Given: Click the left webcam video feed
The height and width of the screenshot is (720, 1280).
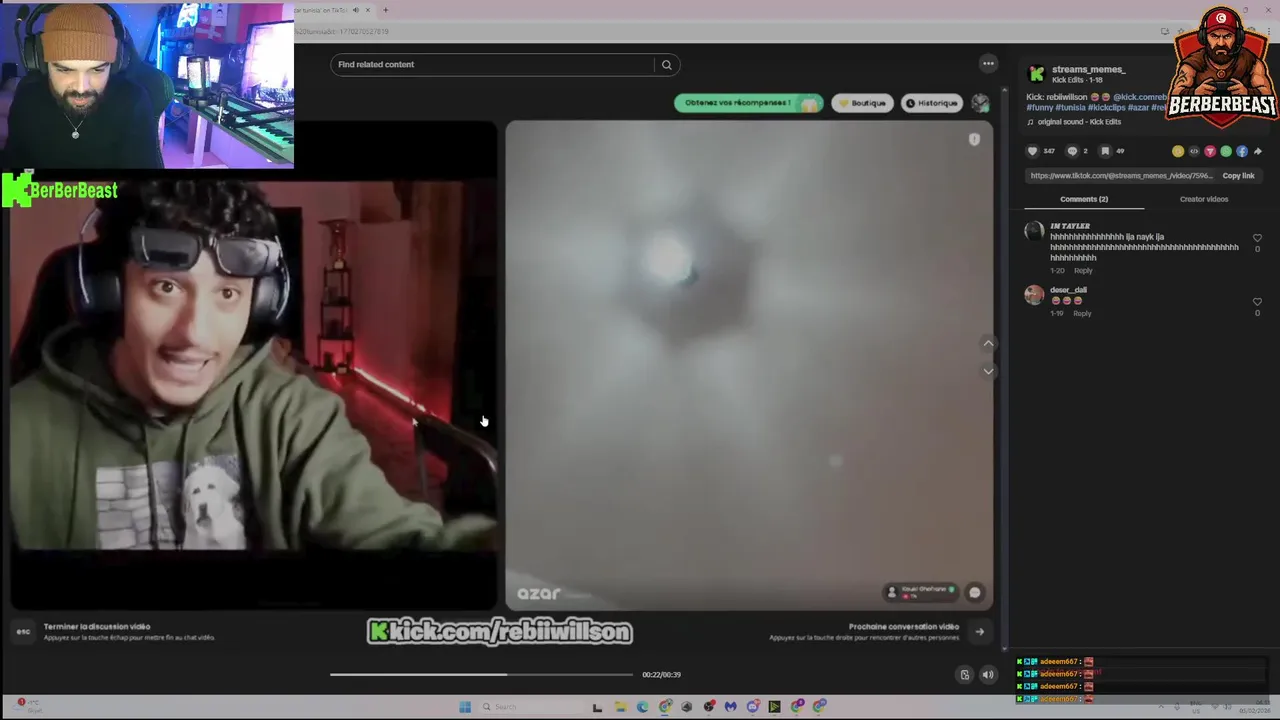Looking at the screenshot, I should tap(254, 365).
